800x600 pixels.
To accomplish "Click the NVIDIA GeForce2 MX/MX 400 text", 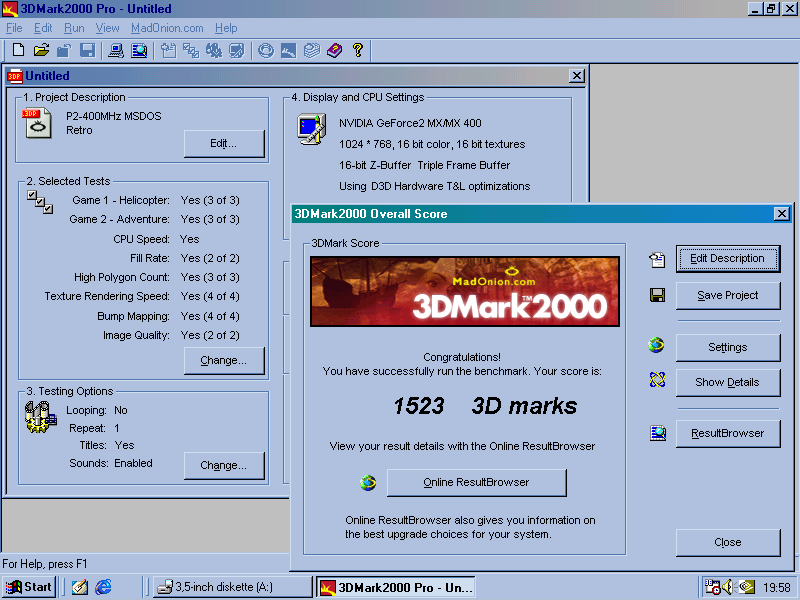I will point(410,123).
